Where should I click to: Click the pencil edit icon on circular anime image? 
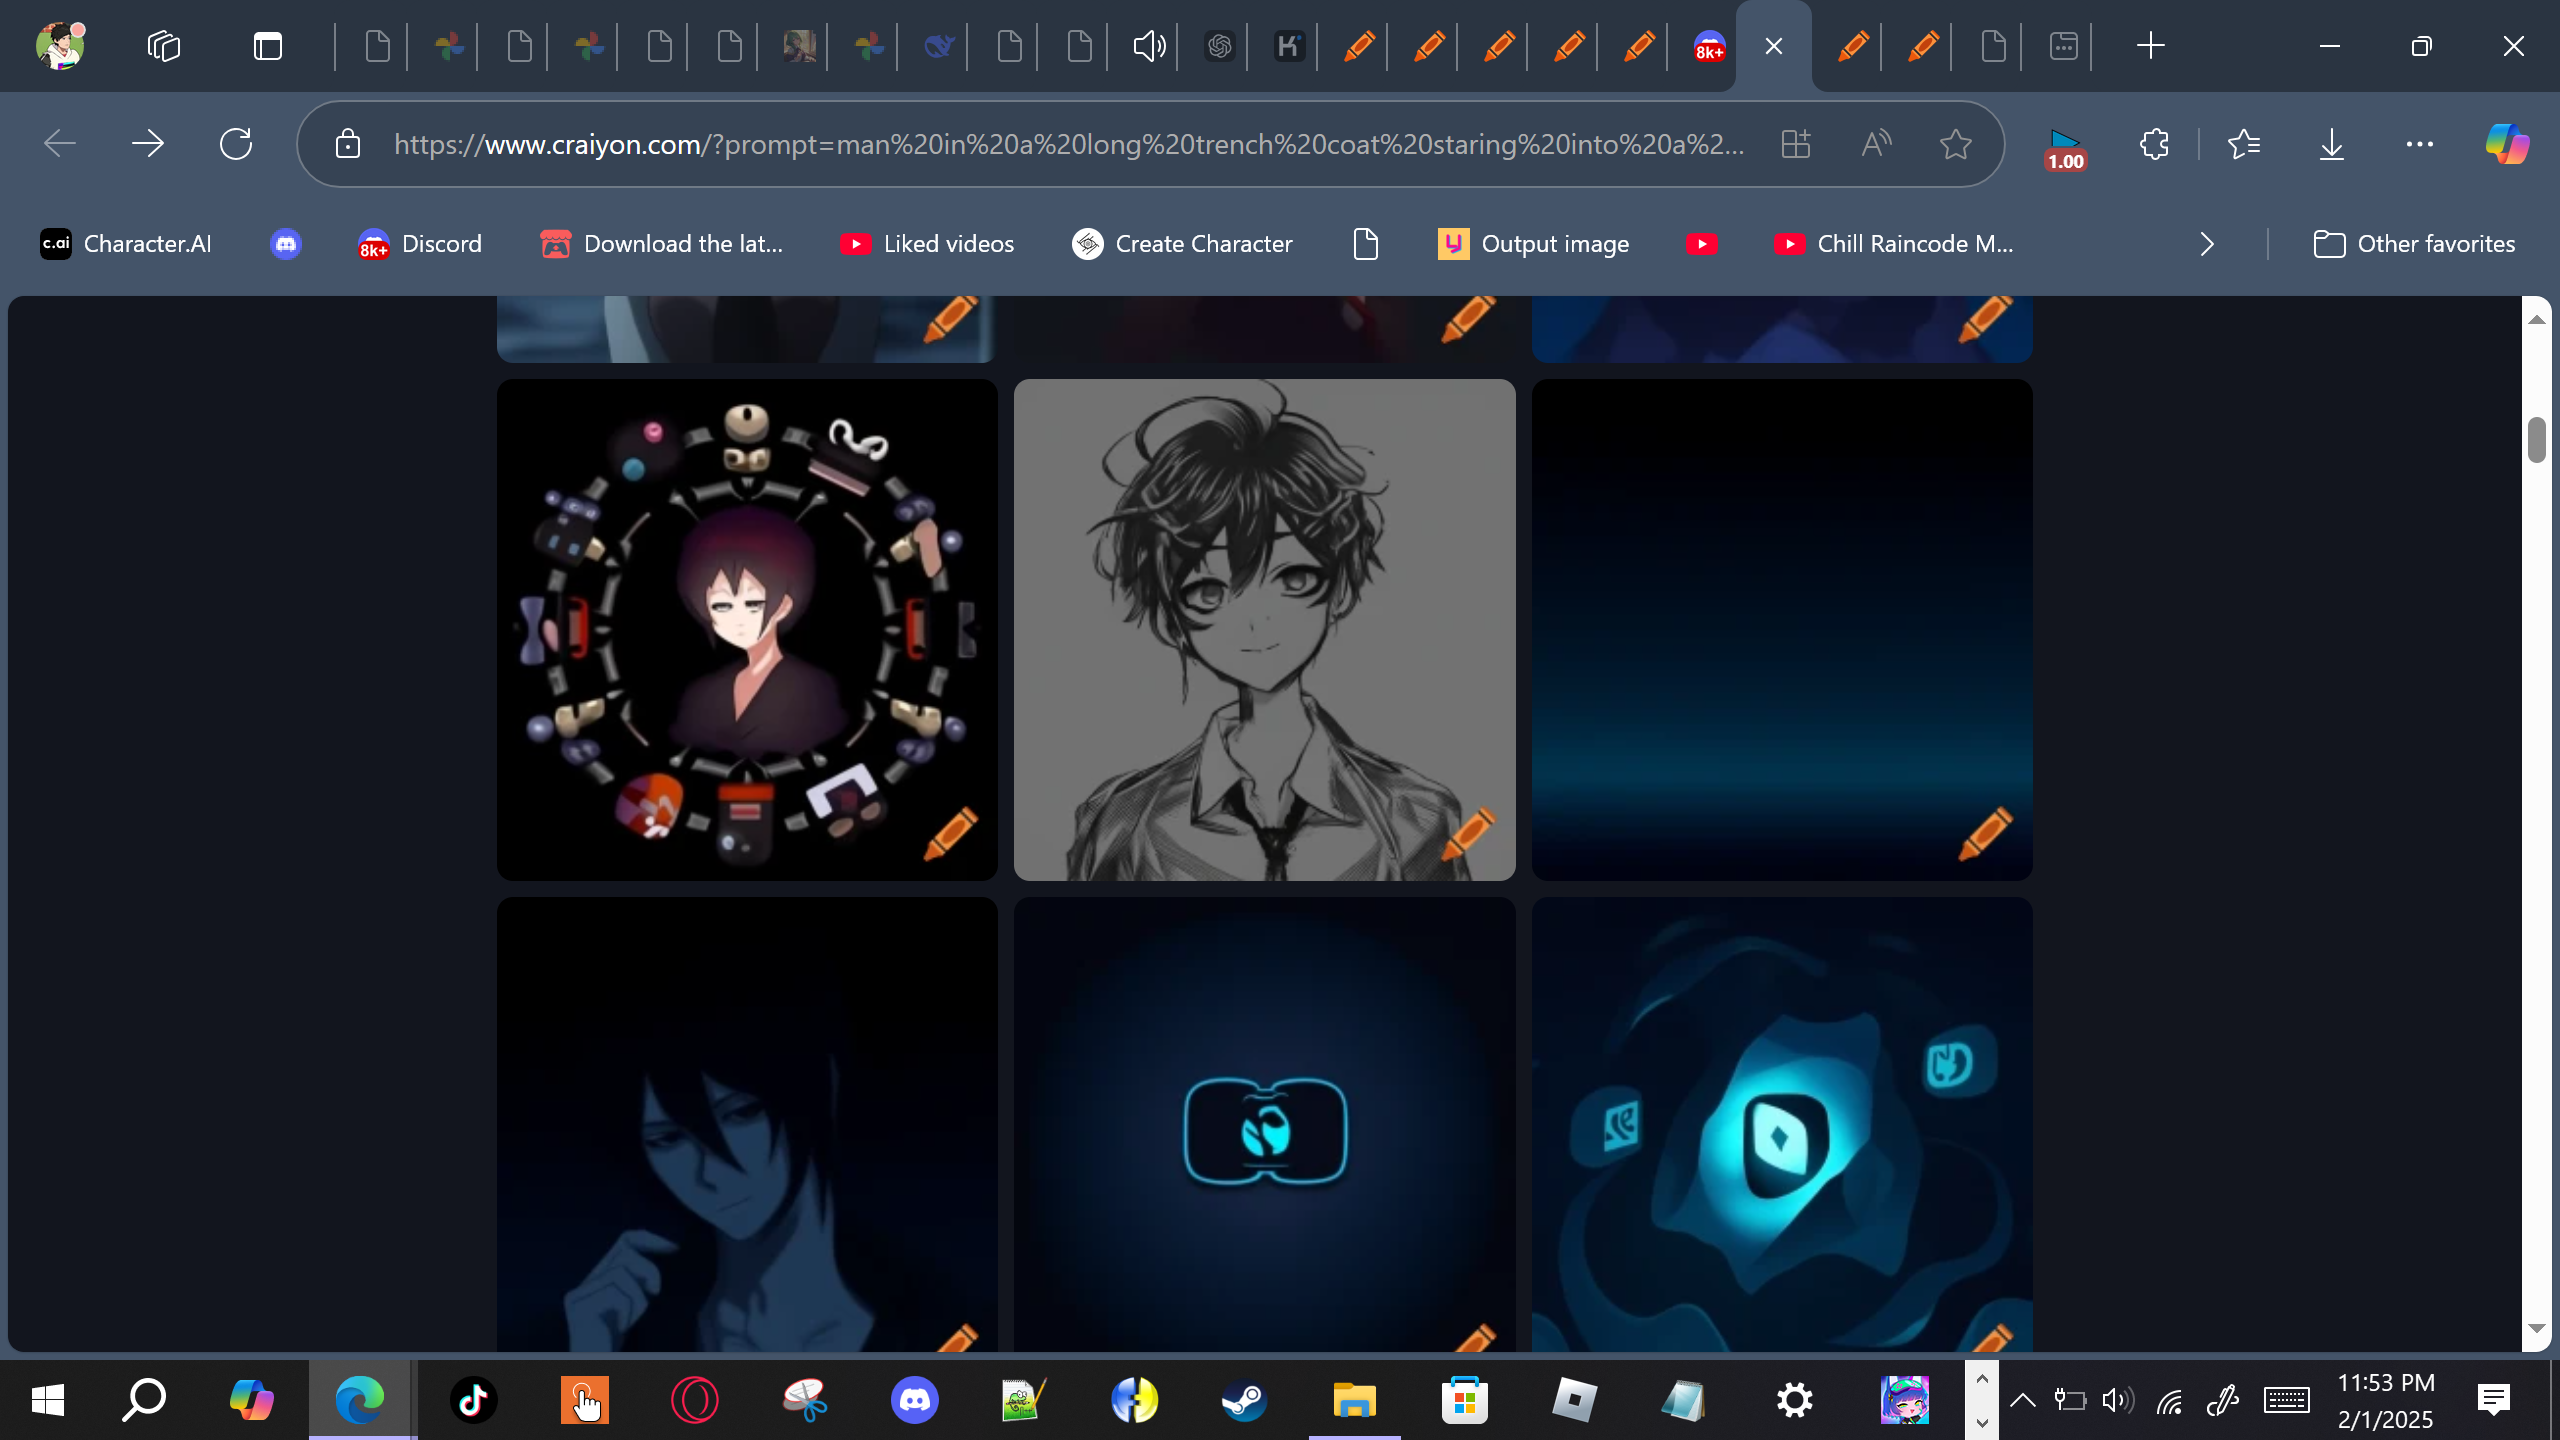pos(950,833)
